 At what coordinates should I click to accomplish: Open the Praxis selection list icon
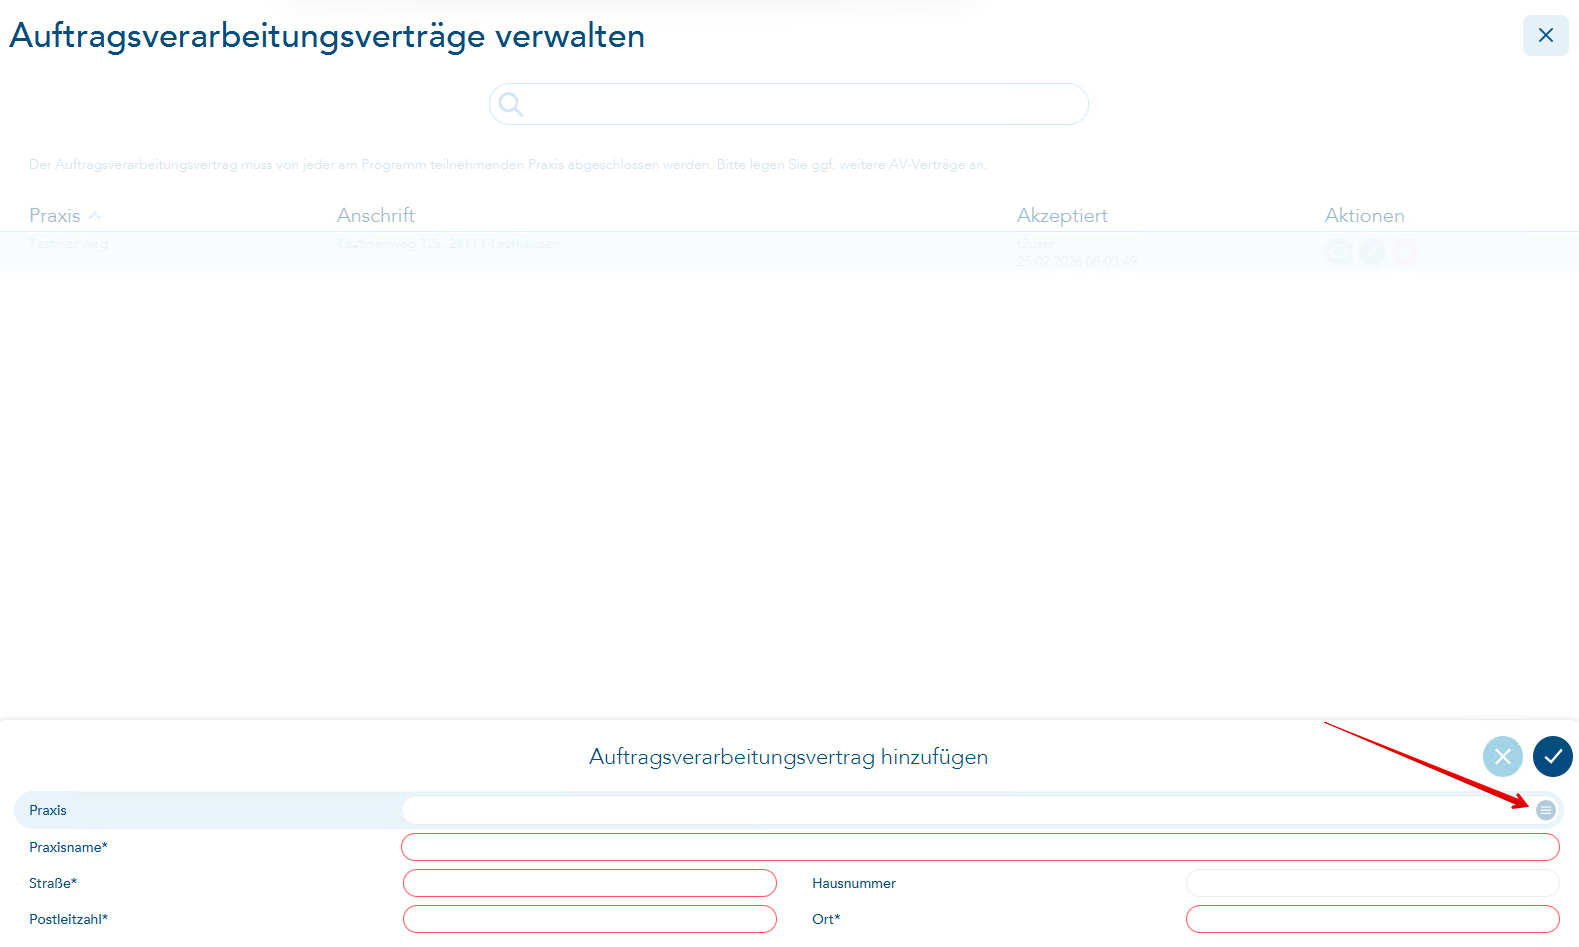1545,810
